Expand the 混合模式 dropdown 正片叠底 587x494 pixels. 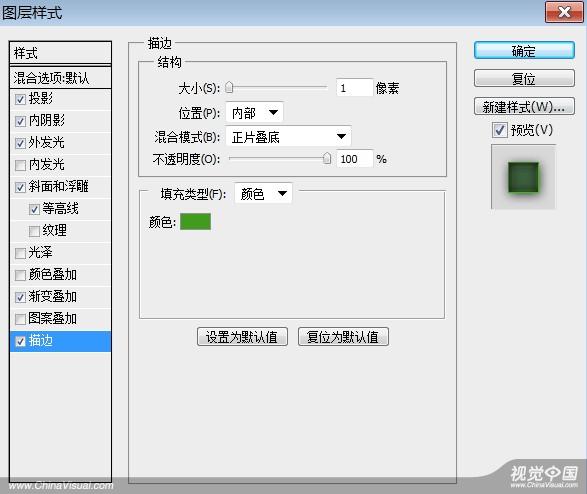coord(288,137)
